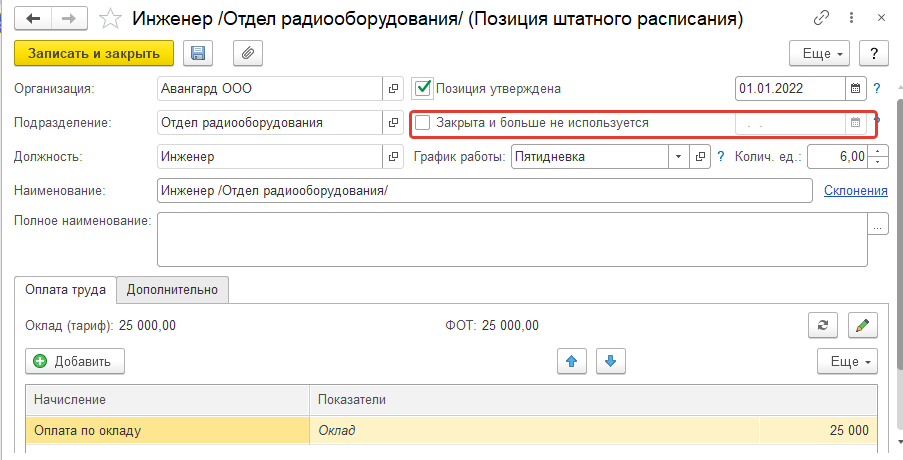
Task: Click the copy link chain icon
Action: (821, 19)
